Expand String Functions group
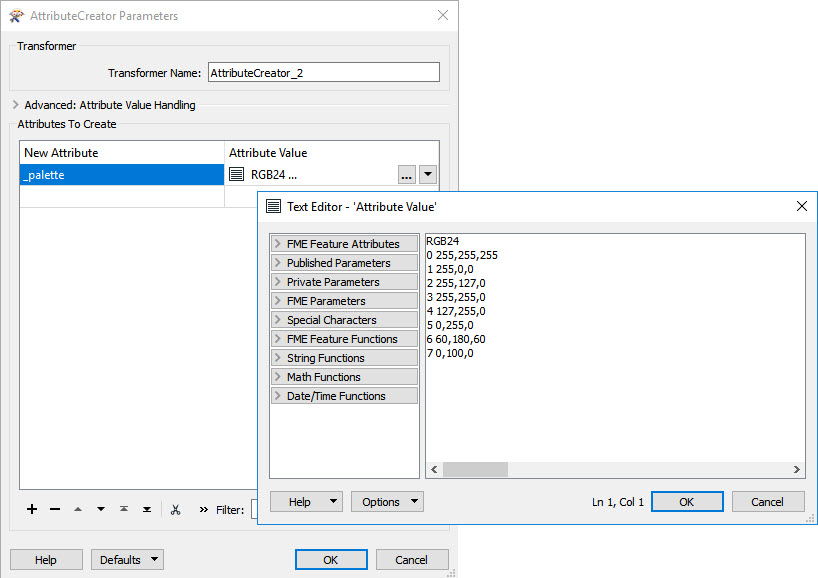The width and height of the screenshot is (818, 578). [344, 358]
